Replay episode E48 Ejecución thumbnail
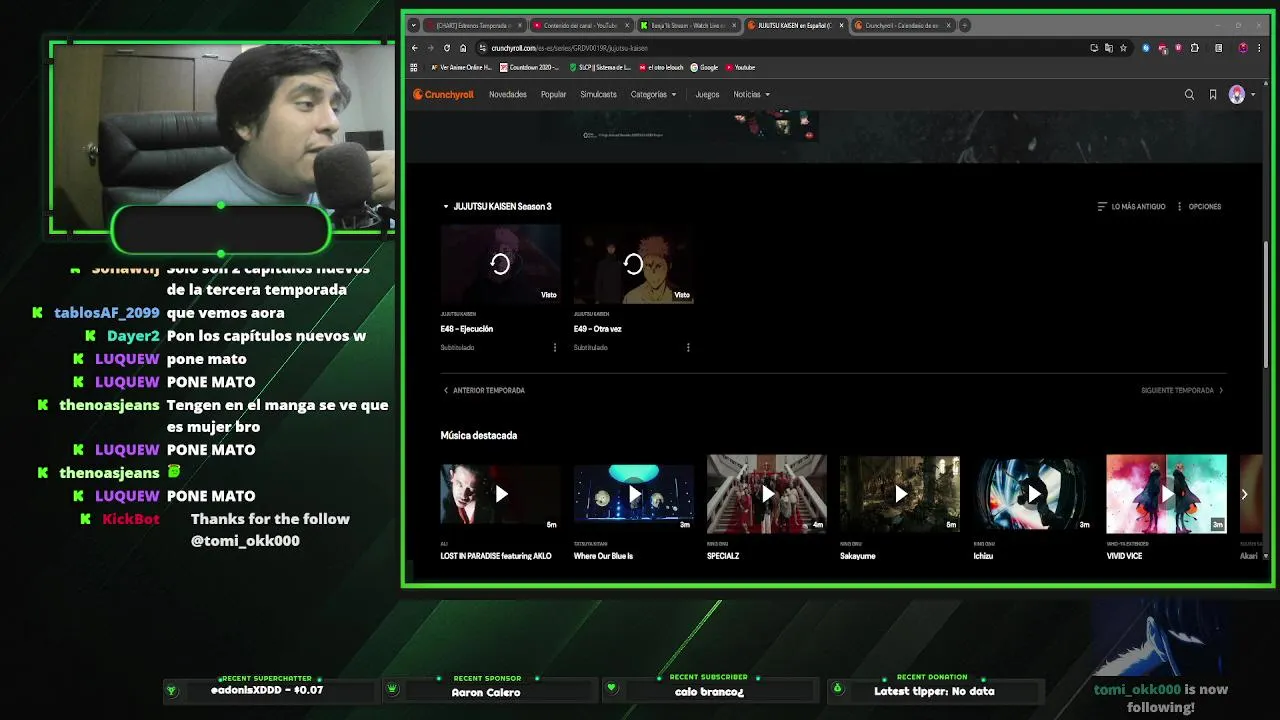This screenshot has width=1280, height=720. [500, 264]
